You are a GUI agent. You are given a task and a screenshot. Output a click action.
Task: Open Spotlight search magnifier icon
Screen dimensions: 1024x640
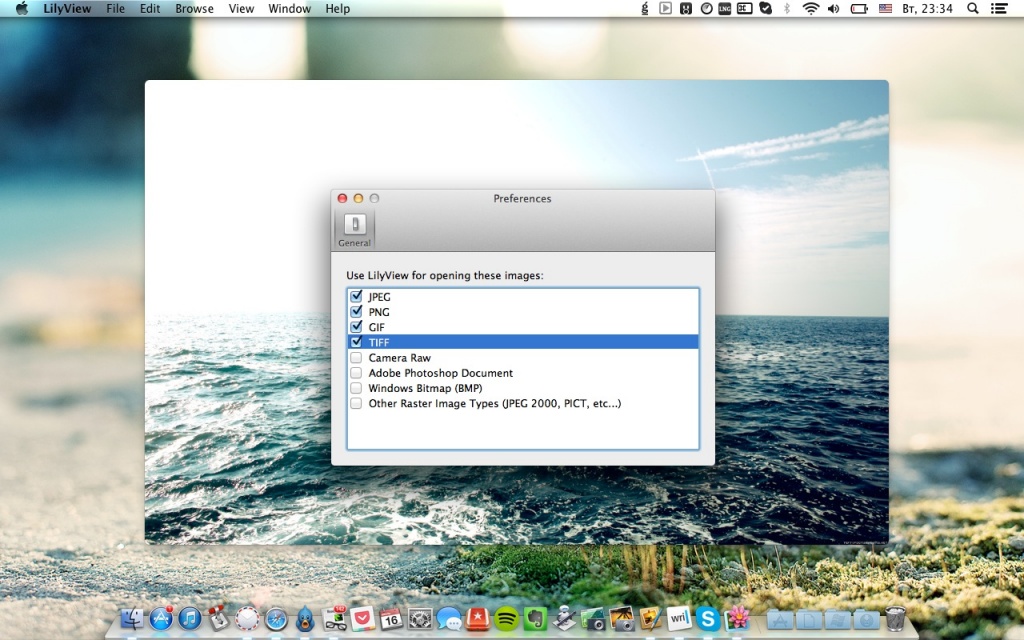972,9
